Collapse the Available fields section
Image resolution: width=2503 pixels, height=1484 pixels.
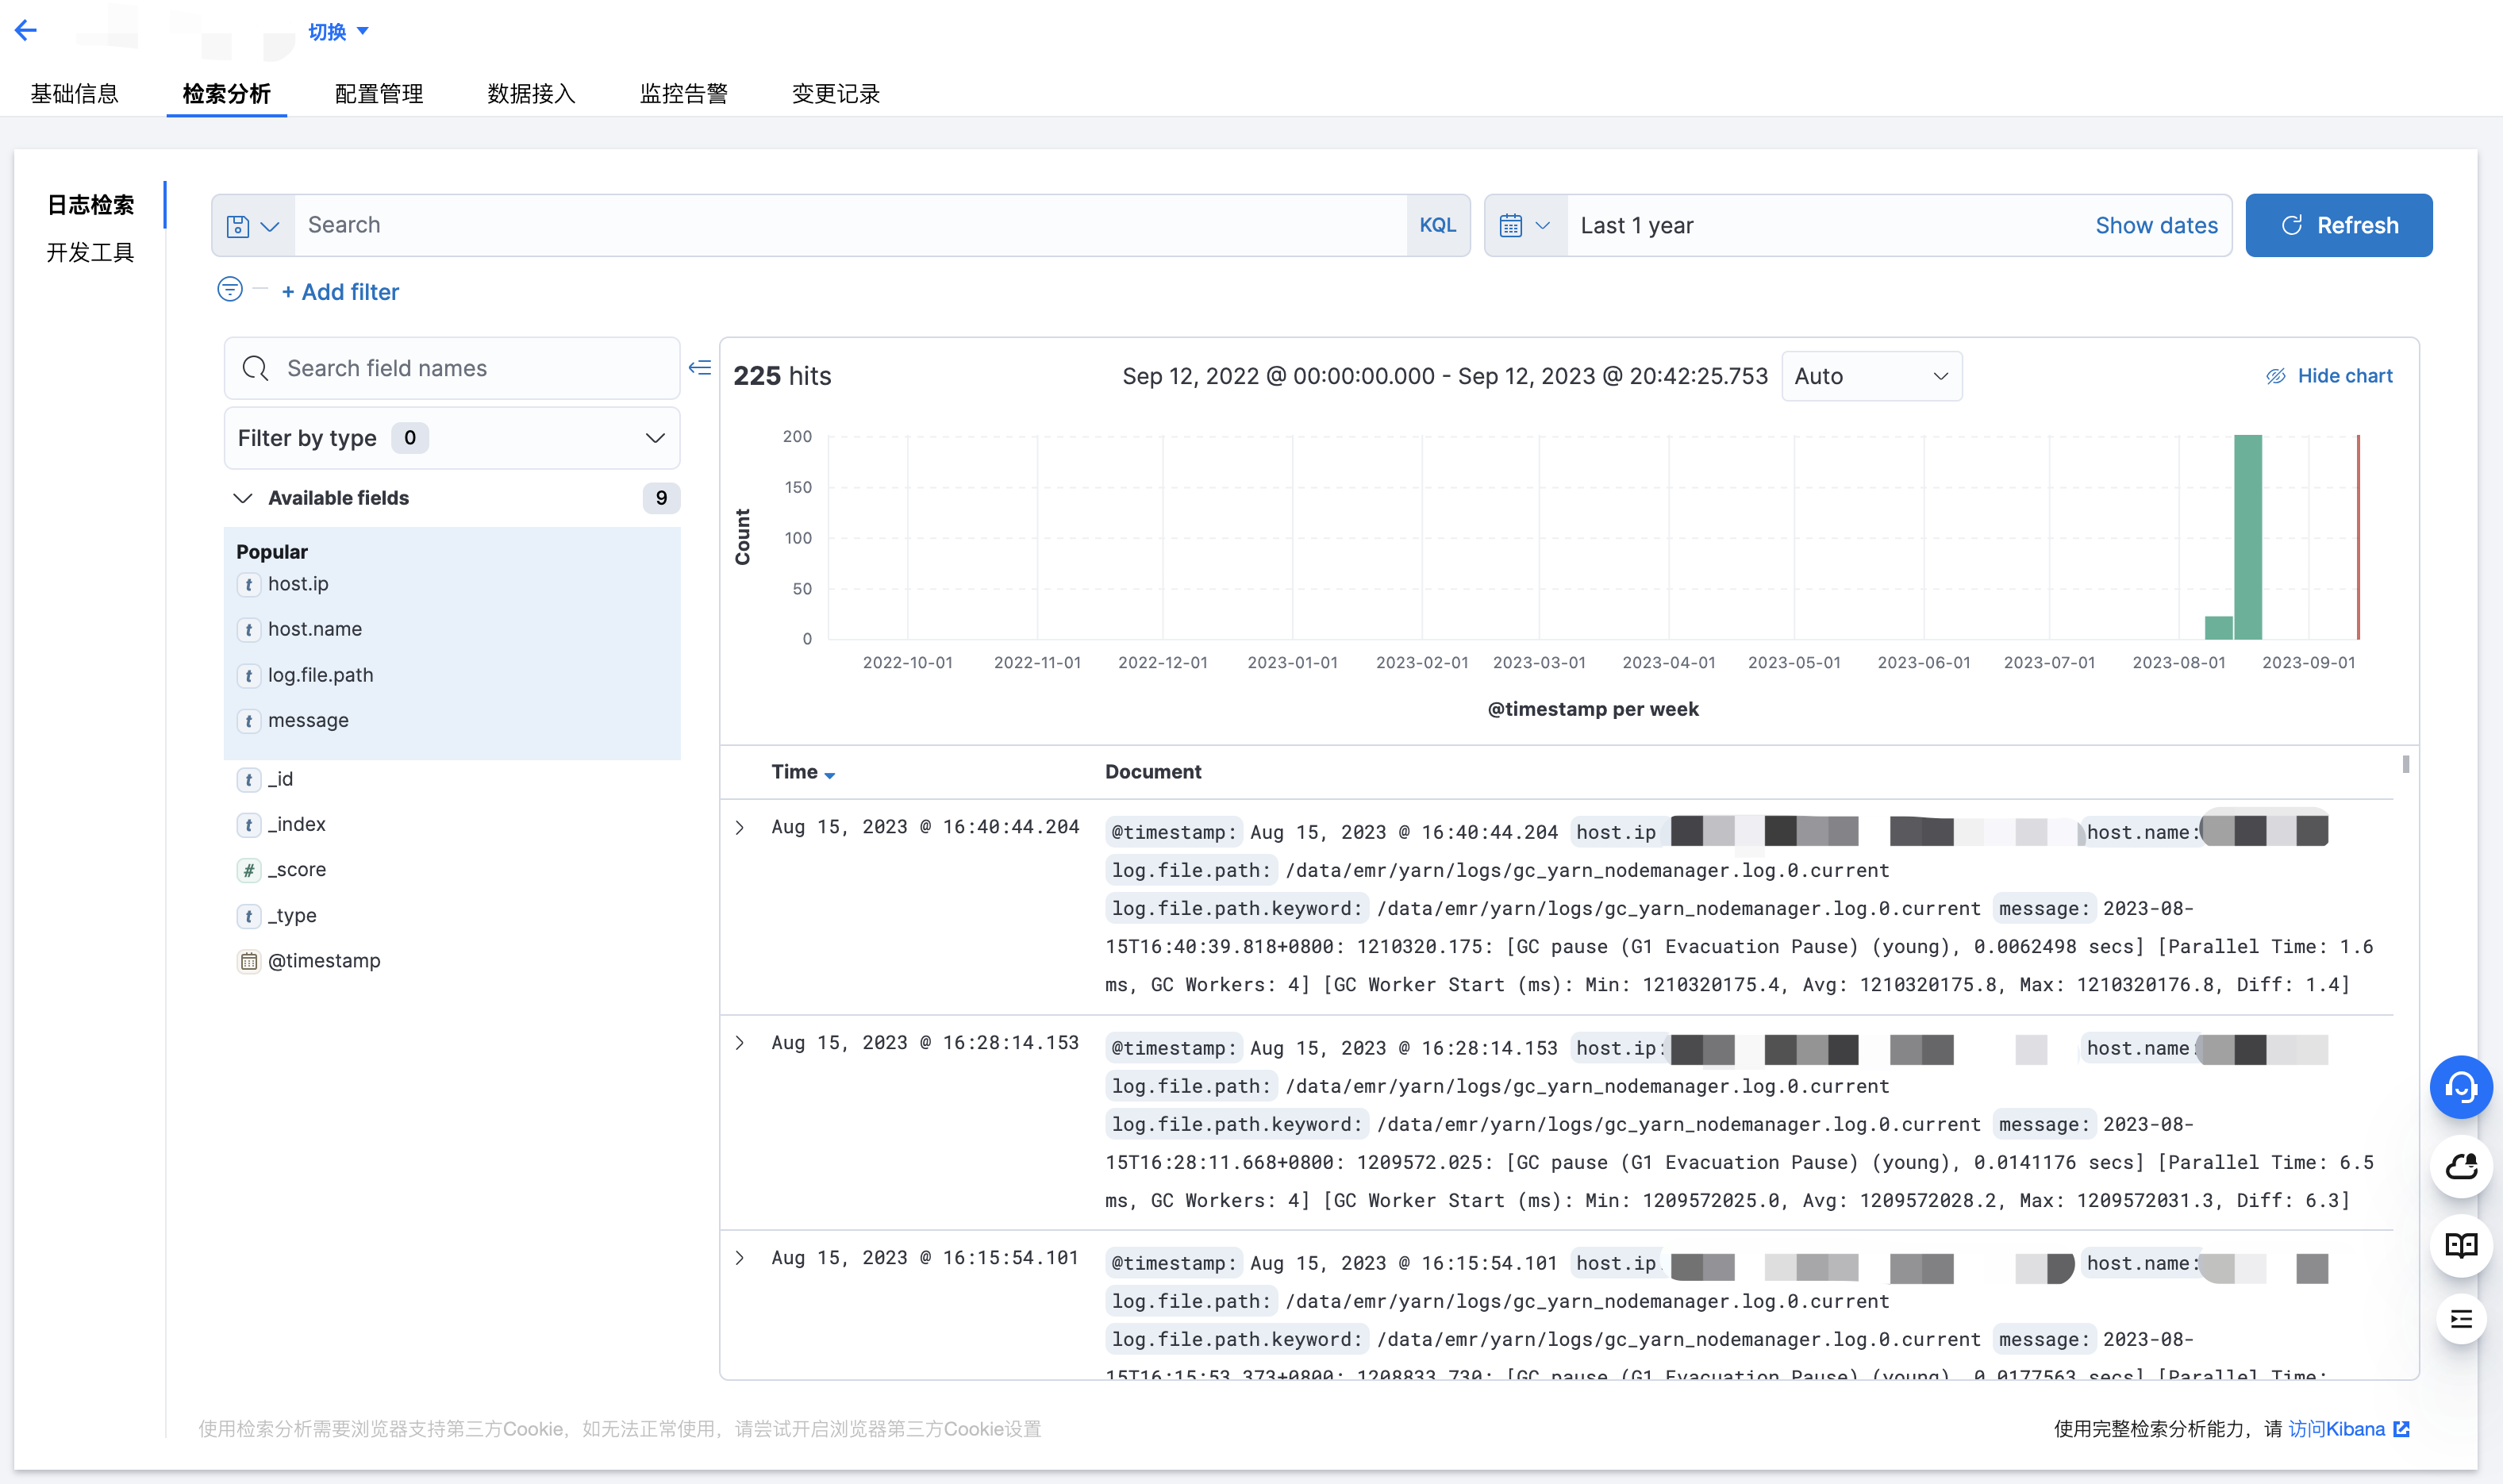click(x=242, y=497)
